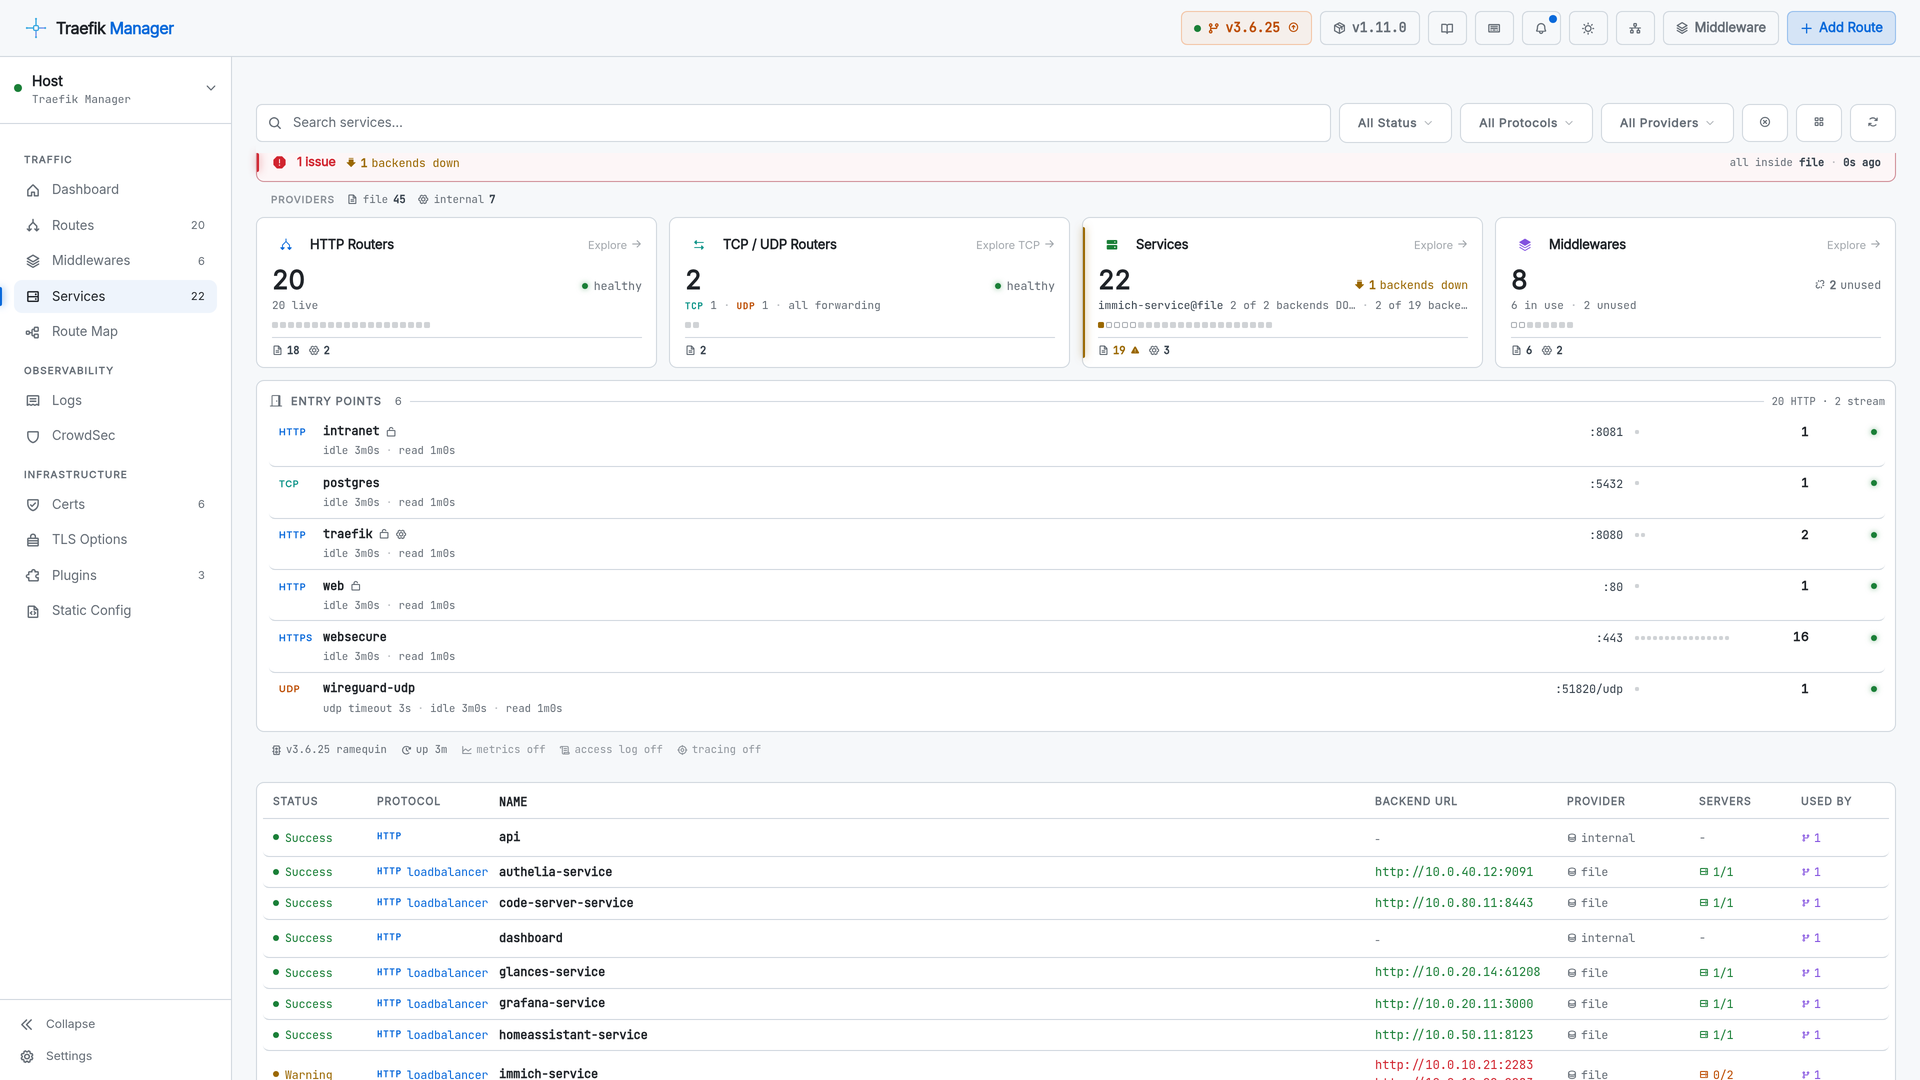Click the Plugins puzzle icon in sidebar
1920x1080 pixels.
33,576
